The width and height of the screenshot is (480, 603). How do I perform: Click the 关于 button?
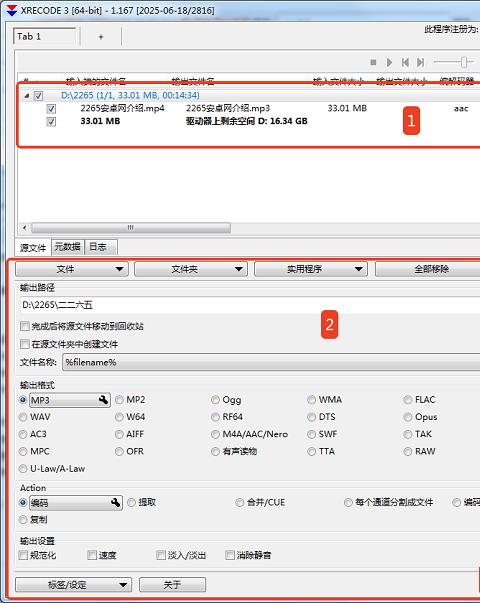(x=172, y=585)
